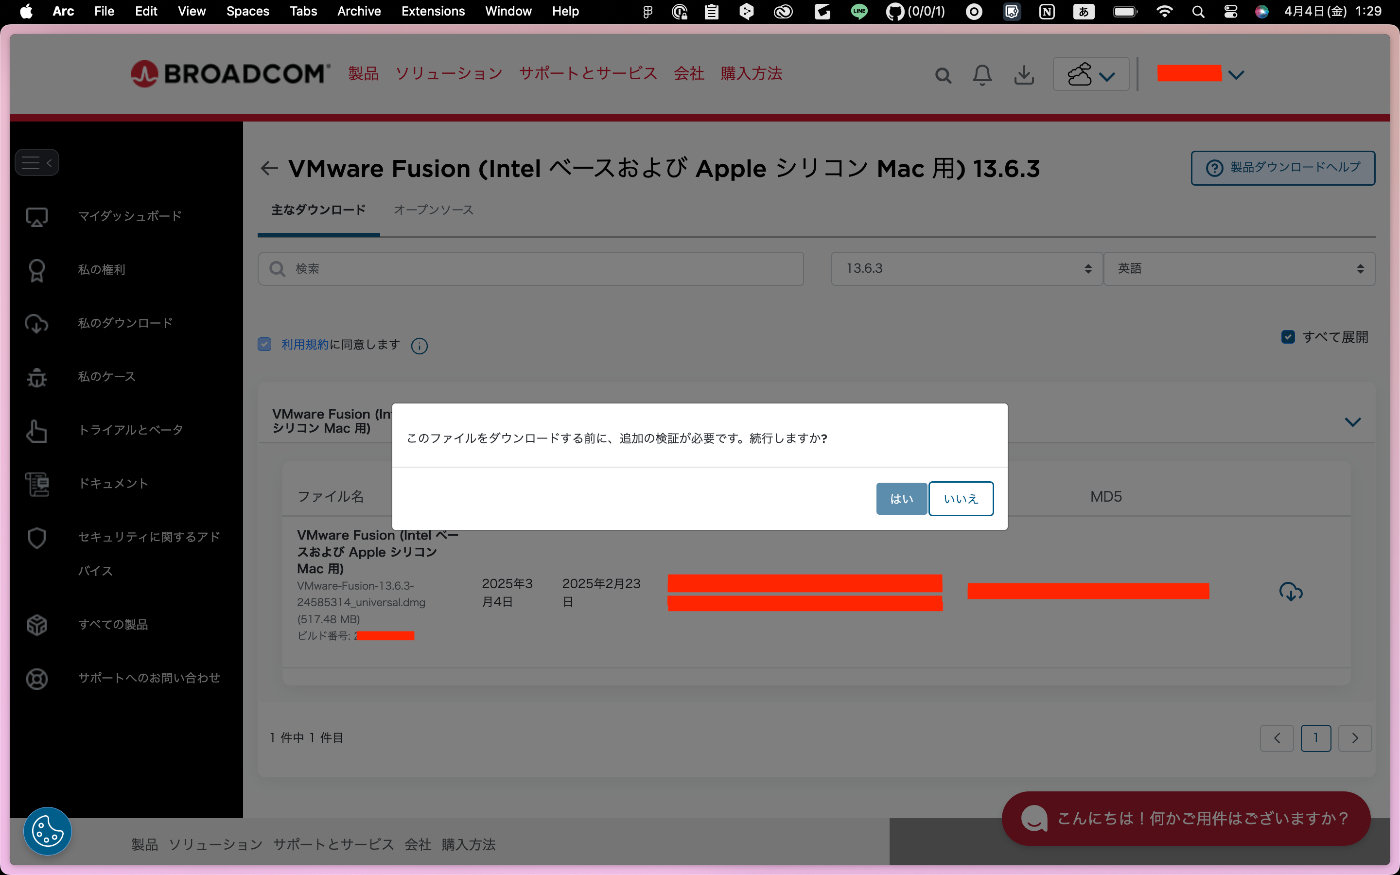Viewport: 1400px width, 875px height.
Task: Click file name VMware-Fusion-13.6.3-24585314_universal.dmg
Action: (x=361, y=594)
